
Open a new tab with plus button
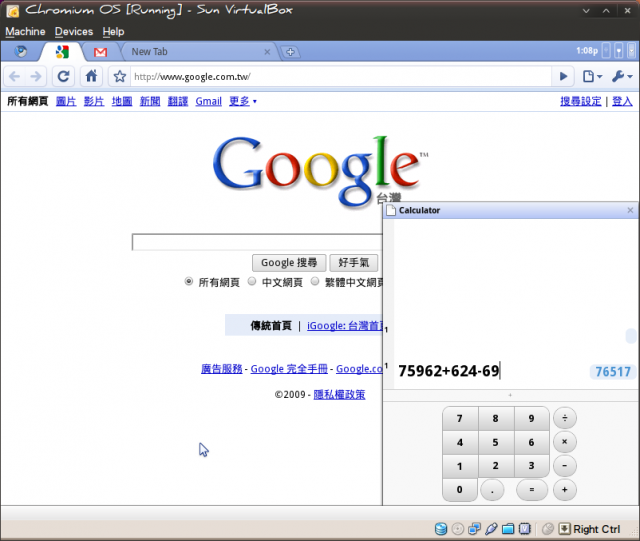[290, 52]
